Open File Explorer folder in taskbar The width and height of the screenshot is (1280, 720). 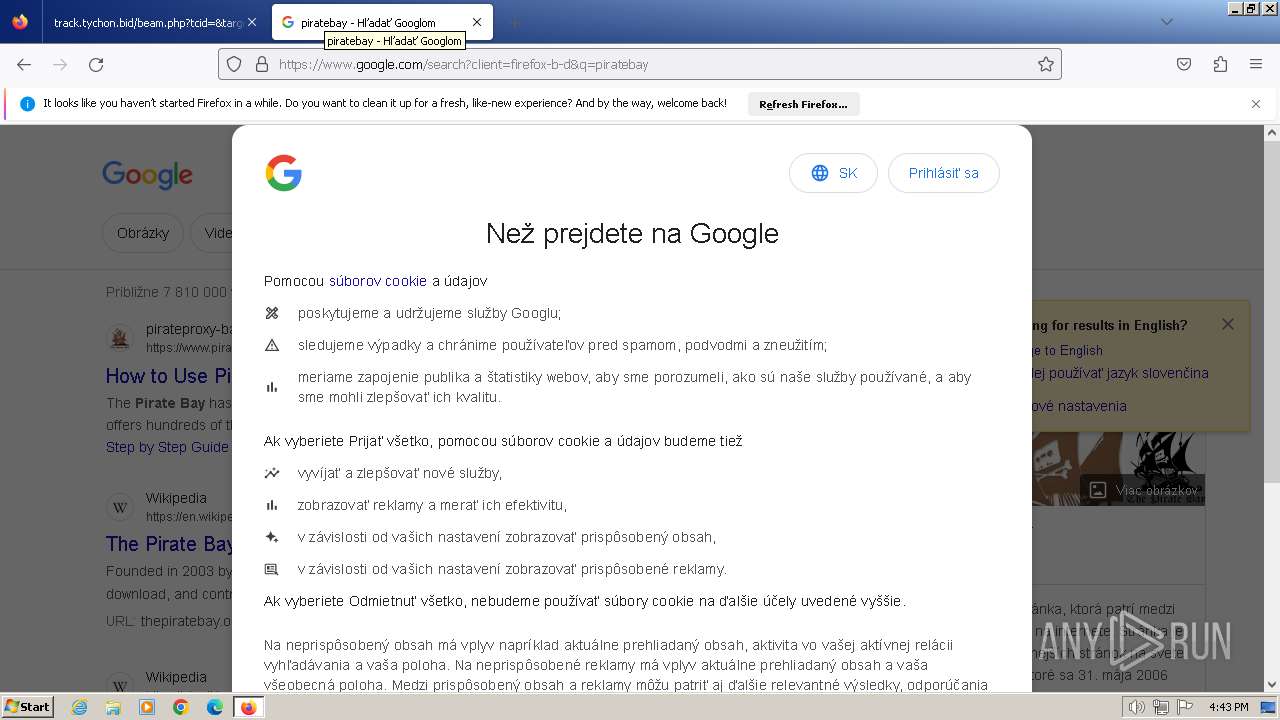pos(113,707)
